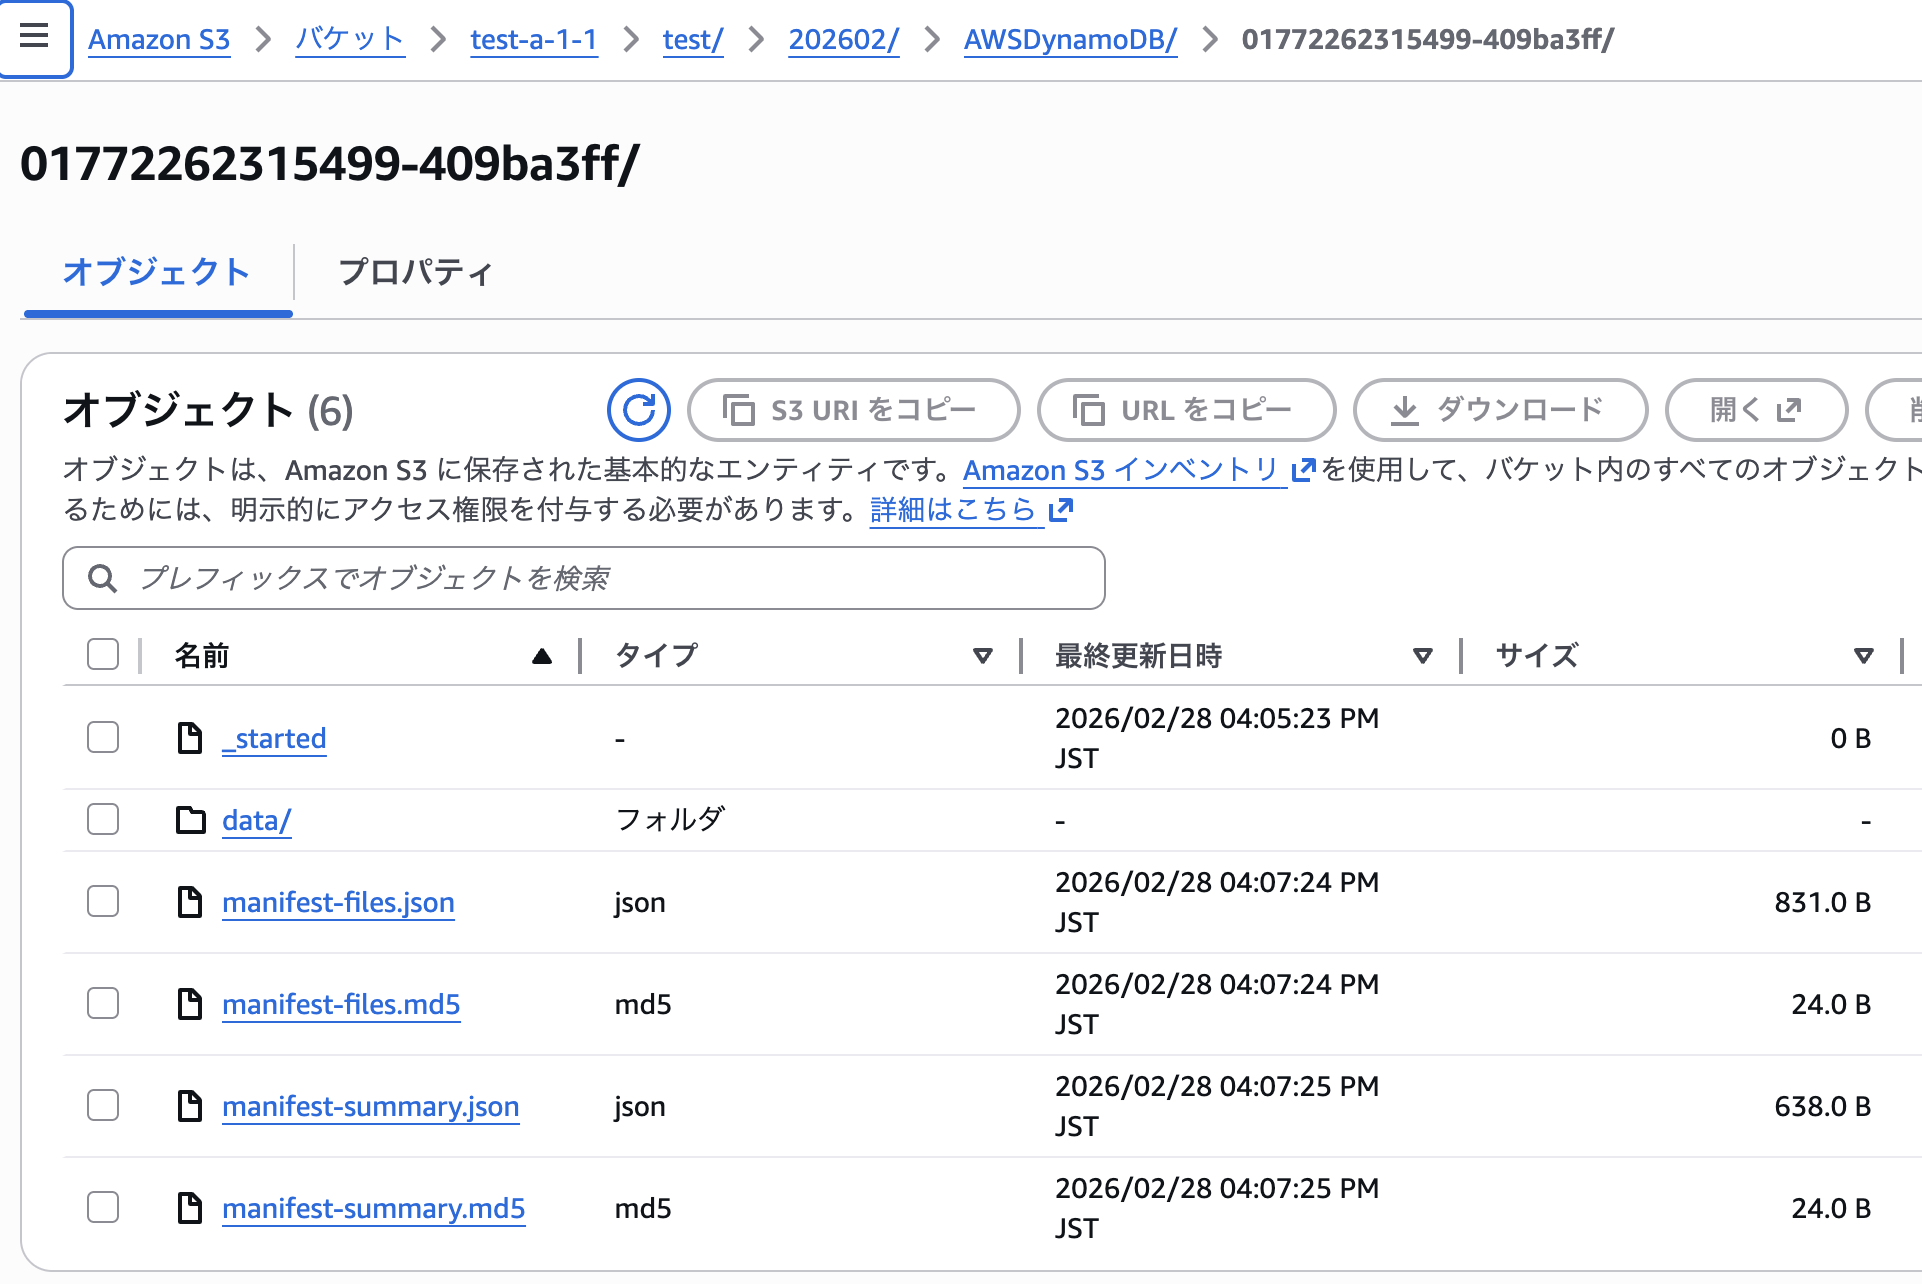Click the file icon beside _started
The width and height of the screenshot is (1922, 1284).
190,738
